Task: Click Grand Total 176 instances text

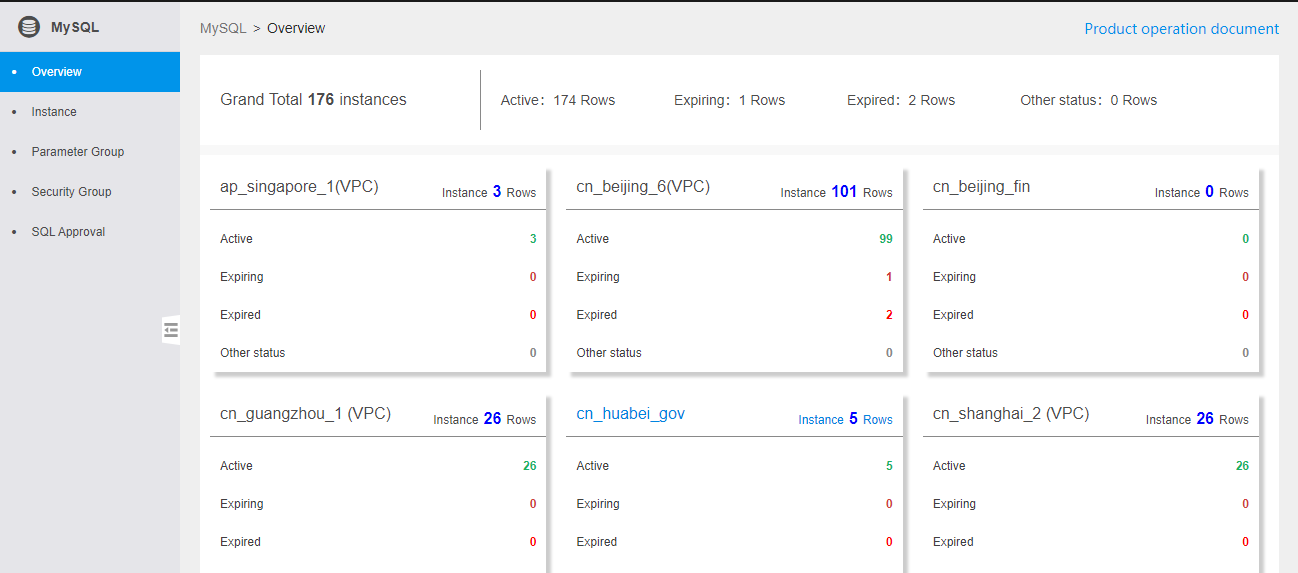Action: 313,100
